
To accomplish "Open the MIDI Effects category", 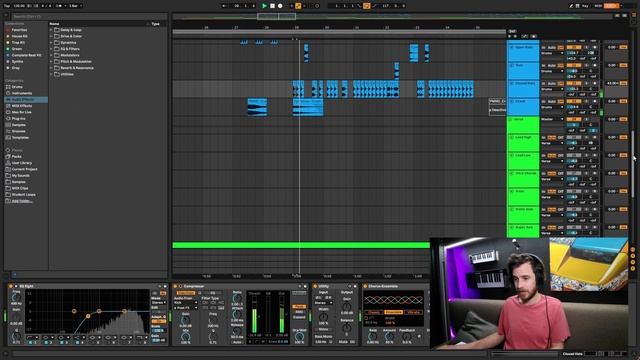I will [22, 106].
